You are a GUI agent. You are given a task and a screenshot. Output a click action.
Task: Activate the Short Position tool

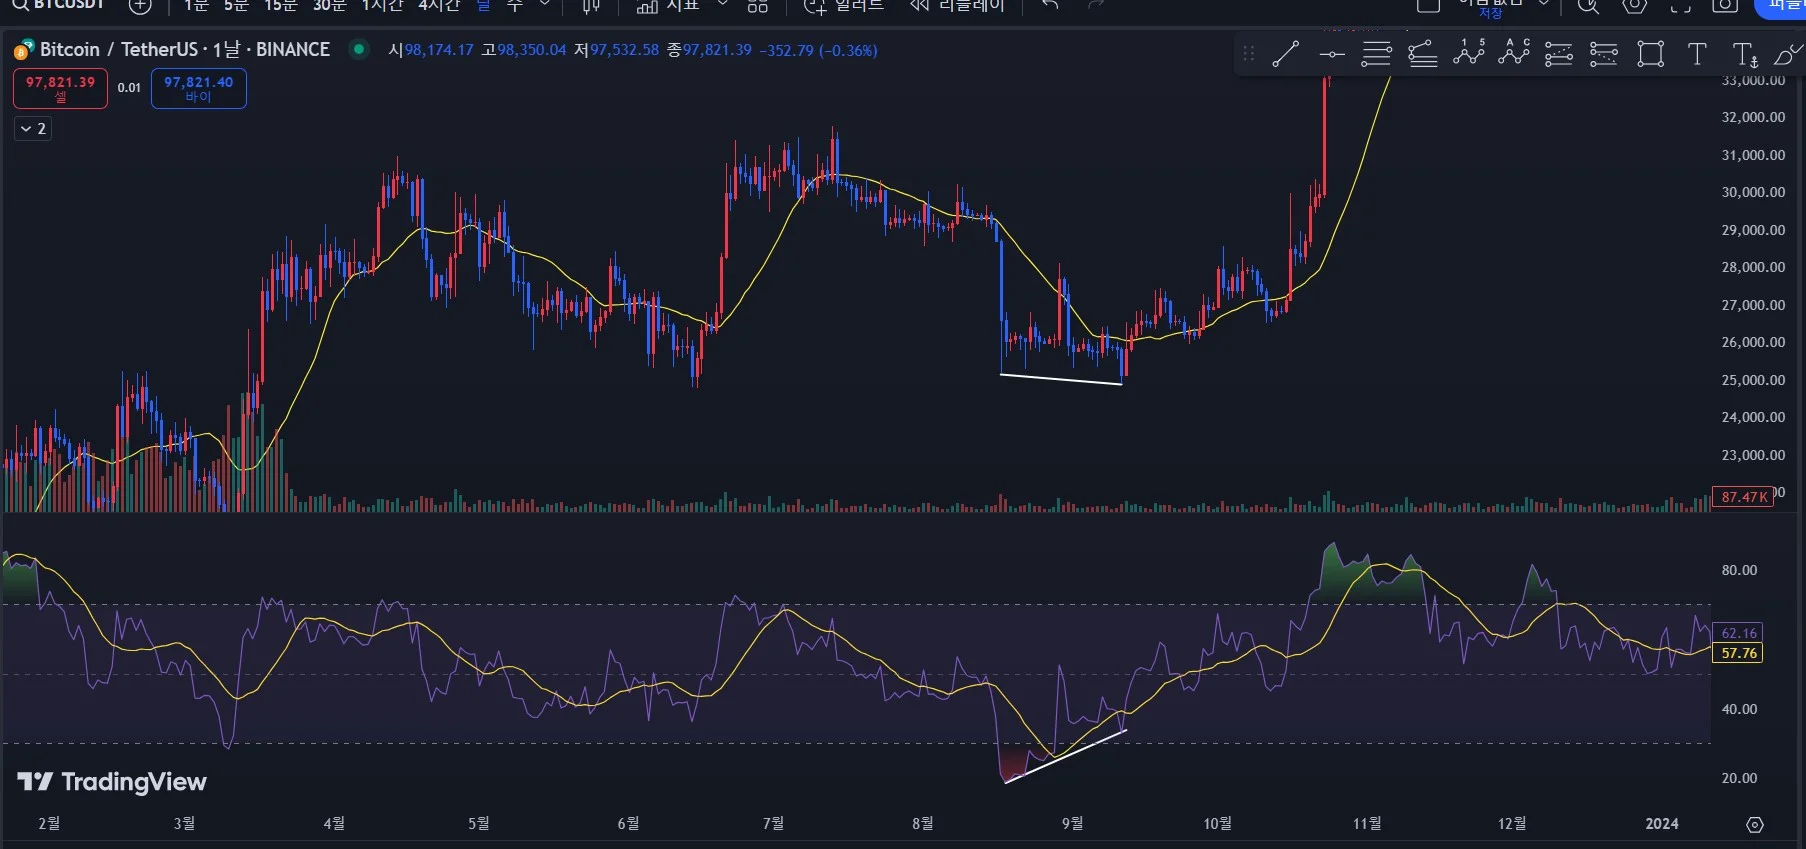[x=1604, y=54]
